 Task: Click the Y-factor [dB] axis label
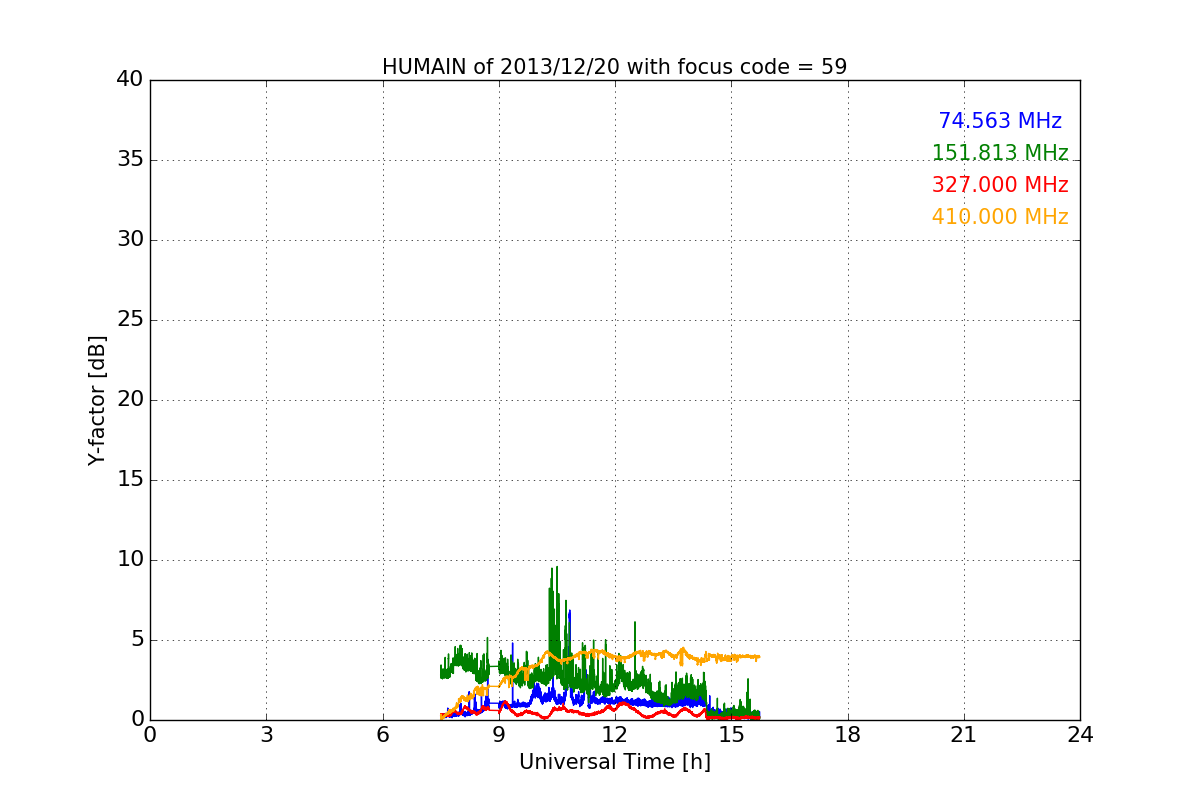point(97,400)
